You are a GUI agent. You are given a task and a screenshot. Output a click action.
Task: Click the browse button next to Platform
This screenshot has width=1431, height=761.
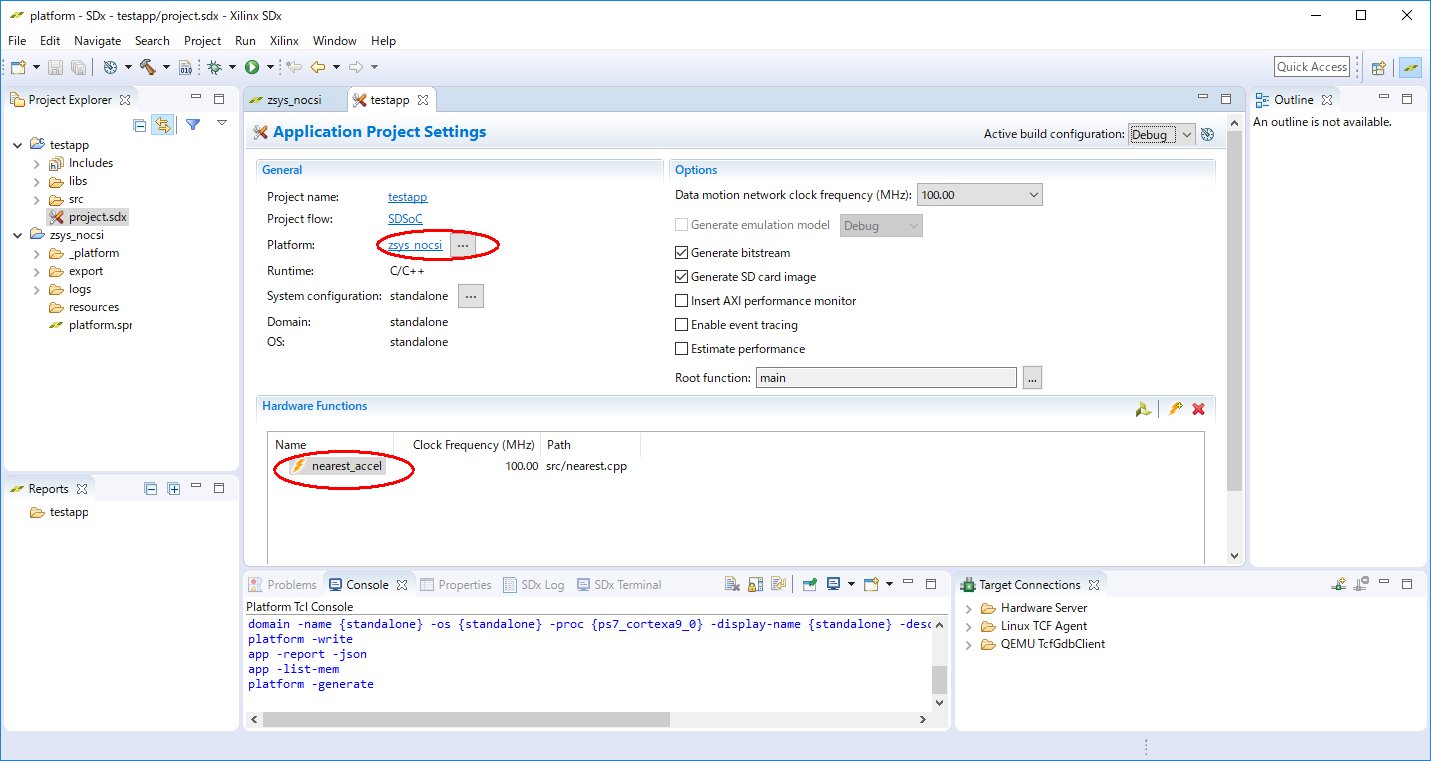click(x=462, y=245)
